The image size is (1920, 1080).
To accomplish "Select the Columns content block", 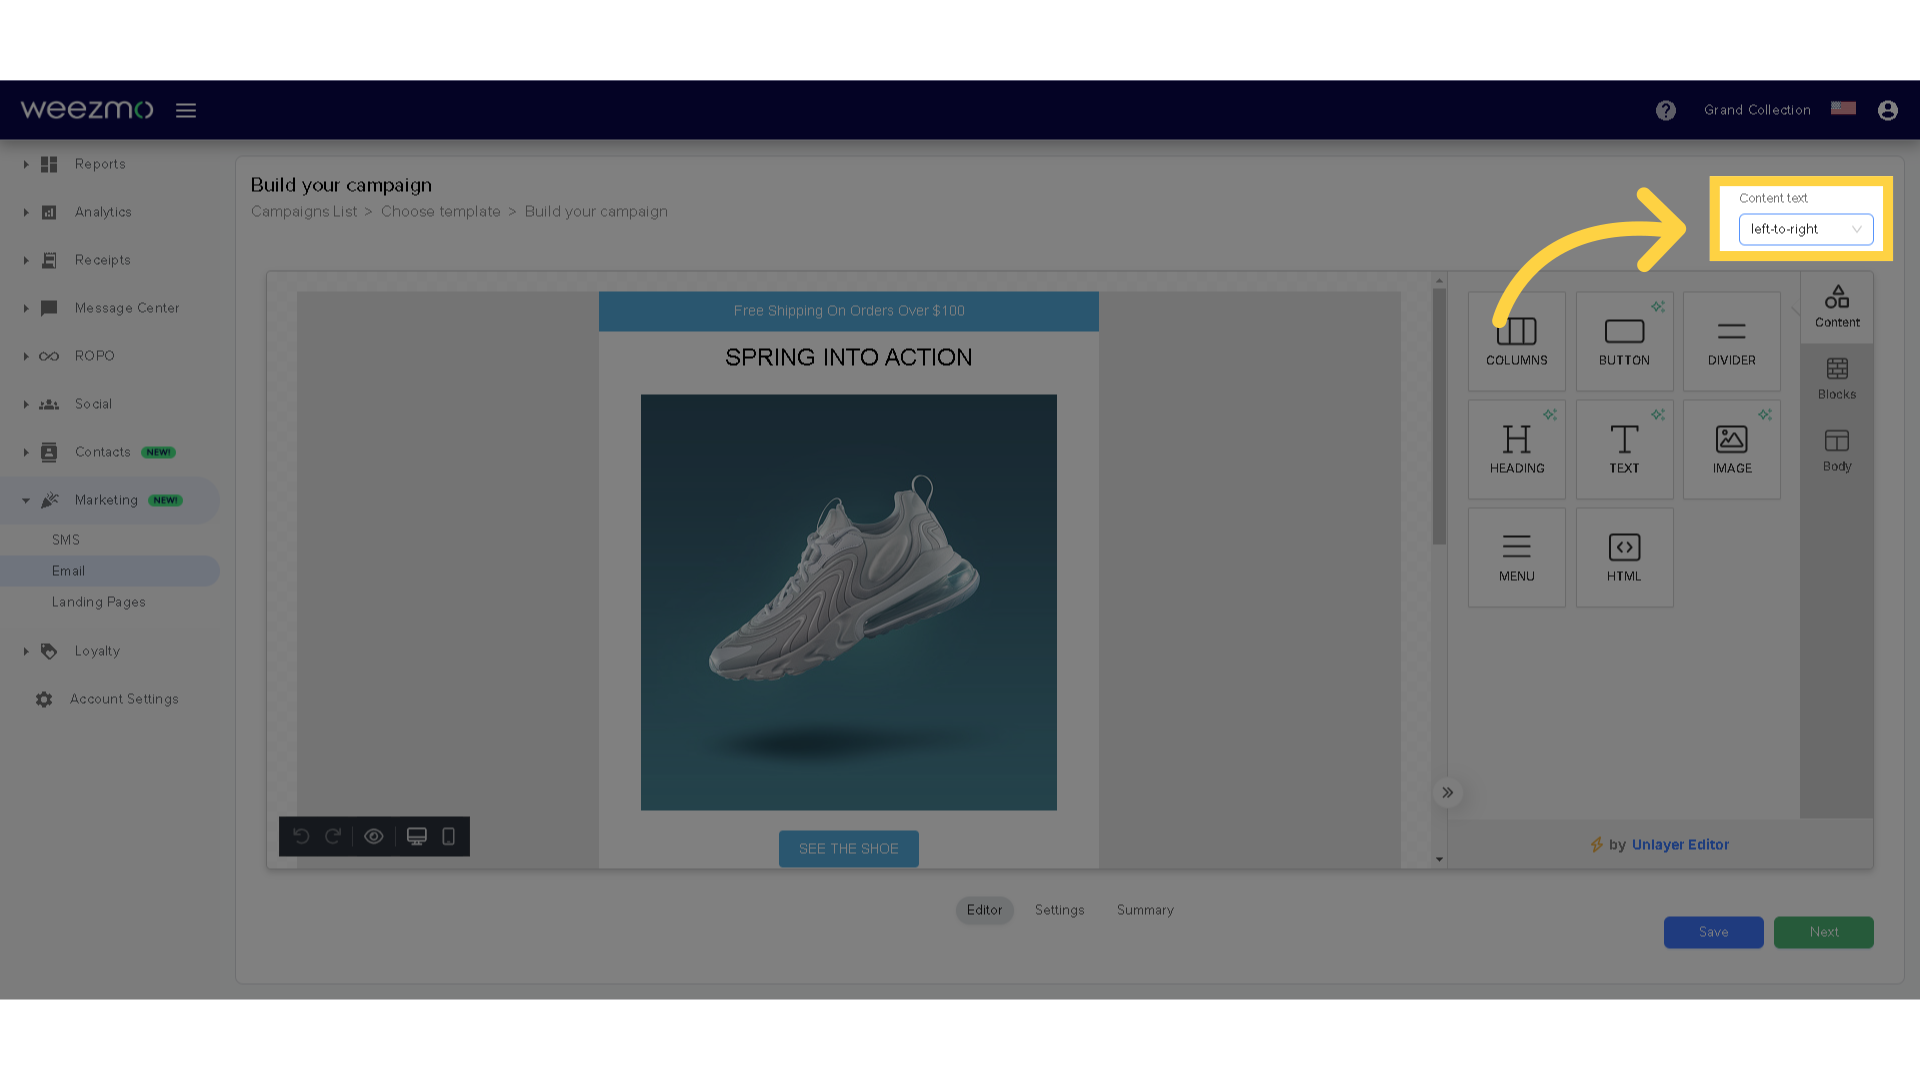I will coord(1516,341).
